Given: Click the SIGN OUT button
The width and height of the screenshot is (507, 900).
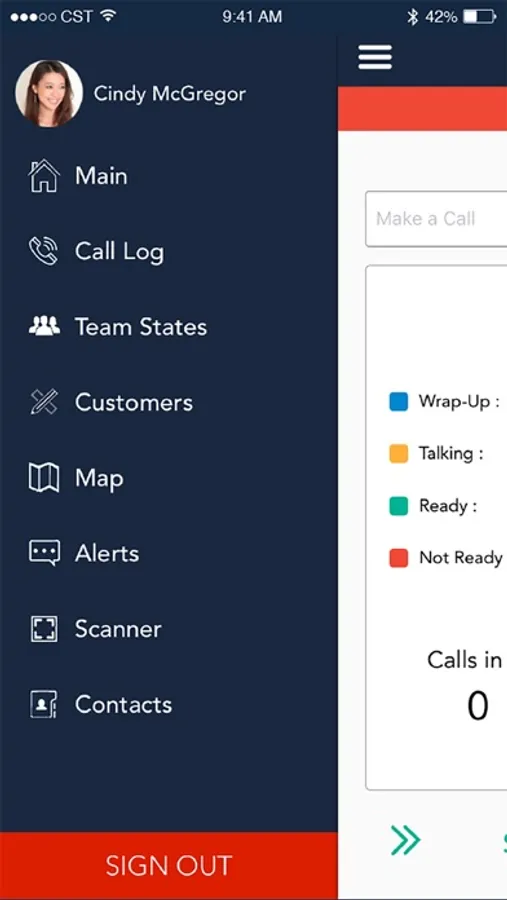Looking at the screenshot, I should [x=169, y=866].
